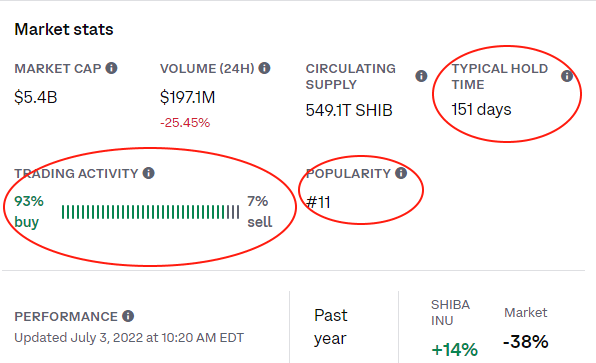Click the 93% buy label
596x363 pixels.
(x=29, y=211)
